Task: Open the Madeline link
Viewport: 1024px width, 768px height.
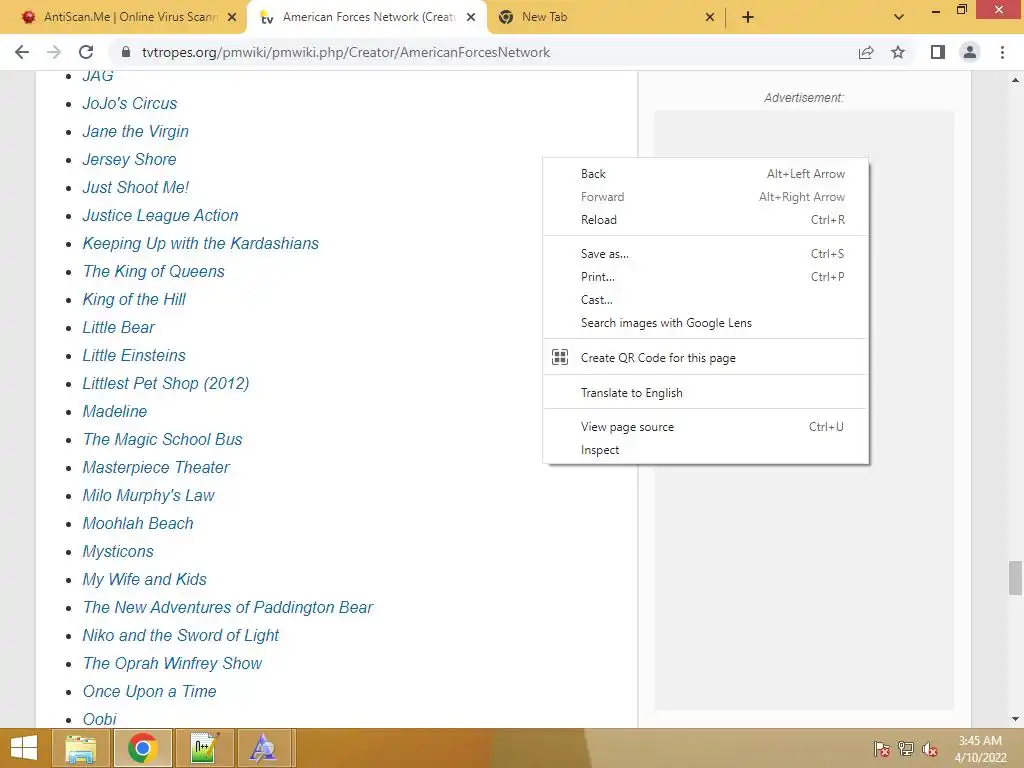Action: (x=114, y=411)
